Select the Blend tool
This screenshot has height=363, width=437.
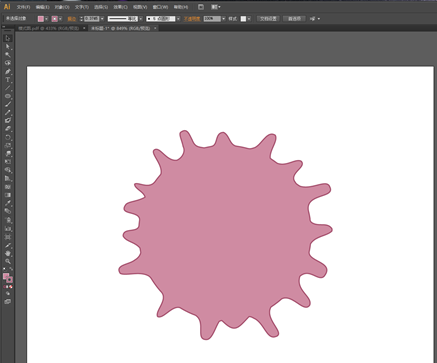click(x=8, y=211)
